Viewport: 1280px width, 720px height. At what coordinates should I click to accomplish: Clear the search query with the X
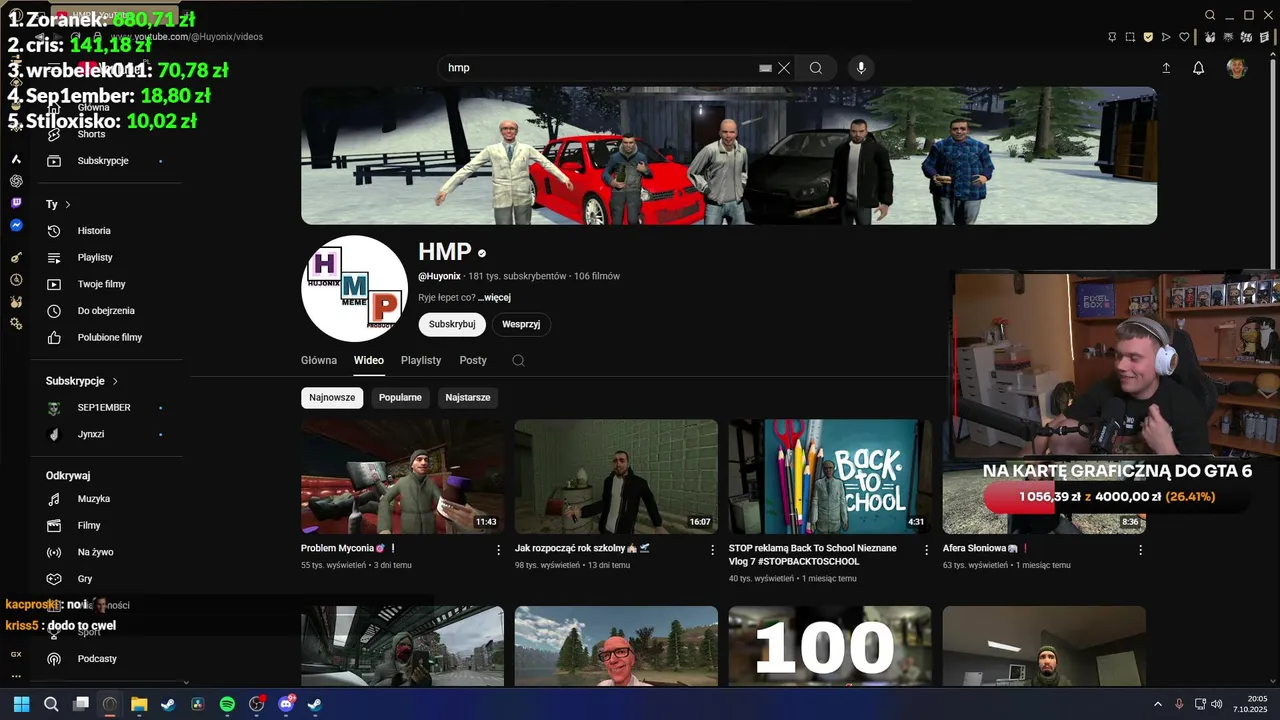pos(784,68)
